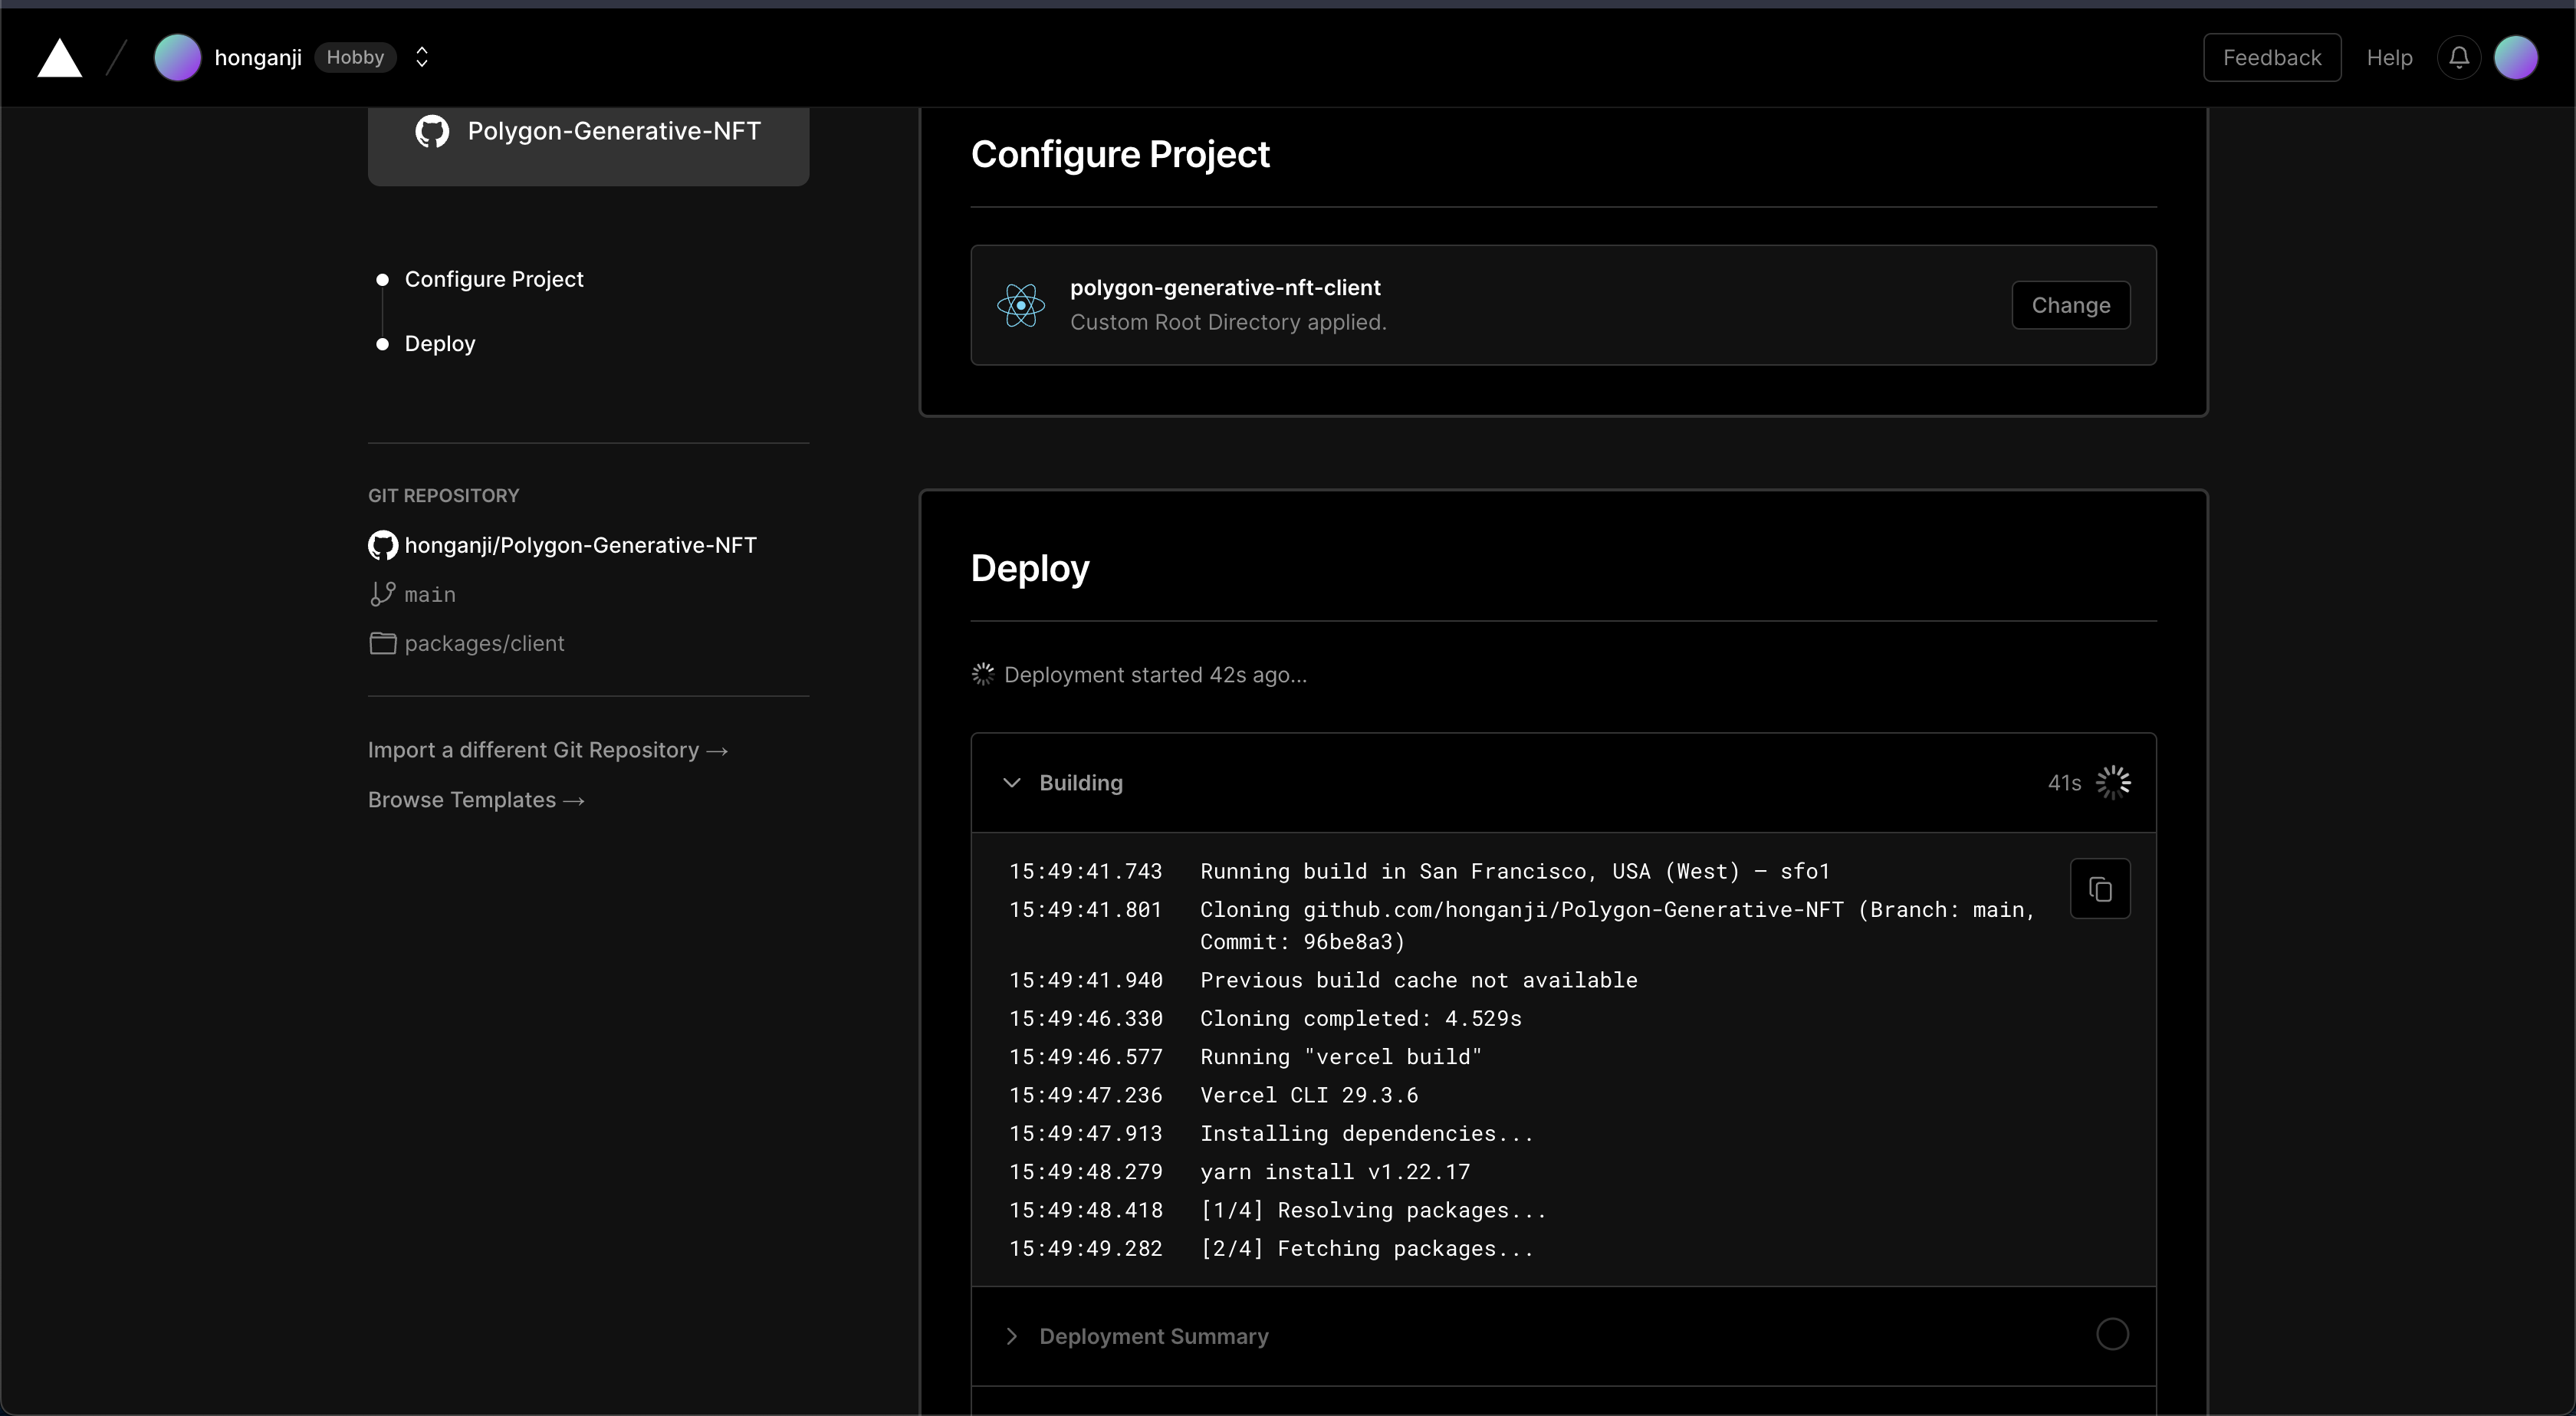2576x1416 pixels.
Task: Open the team switcher up-down arrows
Action: point(422,57)
